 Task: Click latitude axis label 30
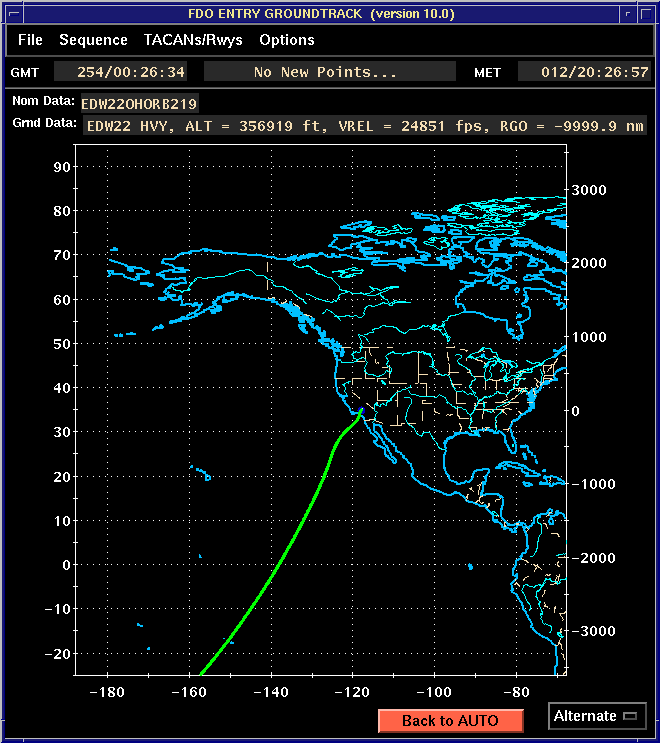click(x=62, y=432)
